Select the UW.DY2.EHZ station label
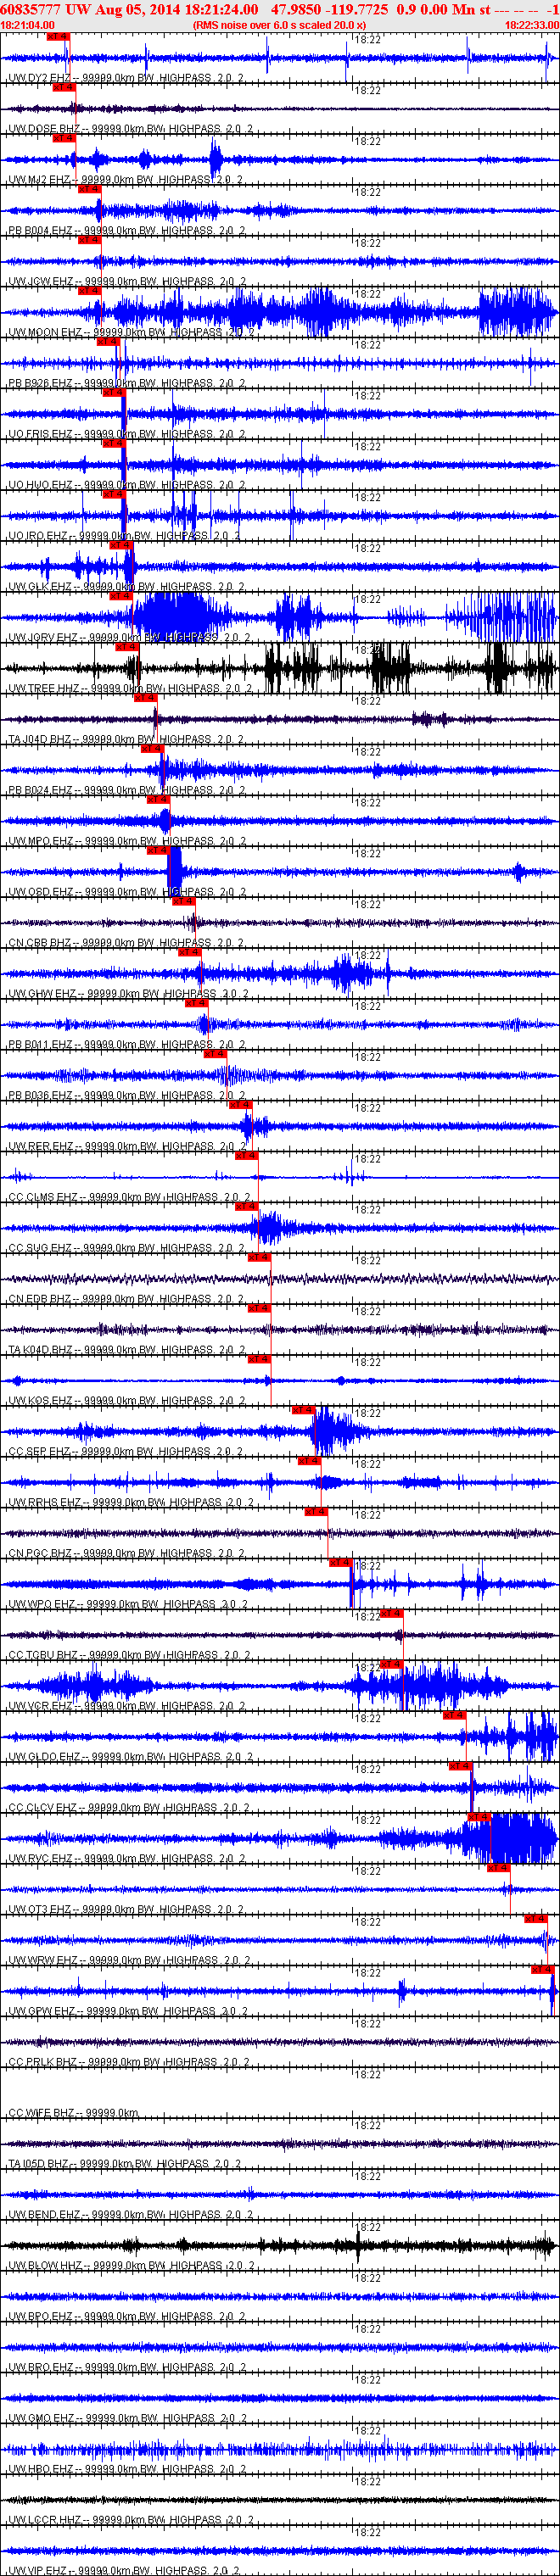560x2576 pixels. pos(40,78)
